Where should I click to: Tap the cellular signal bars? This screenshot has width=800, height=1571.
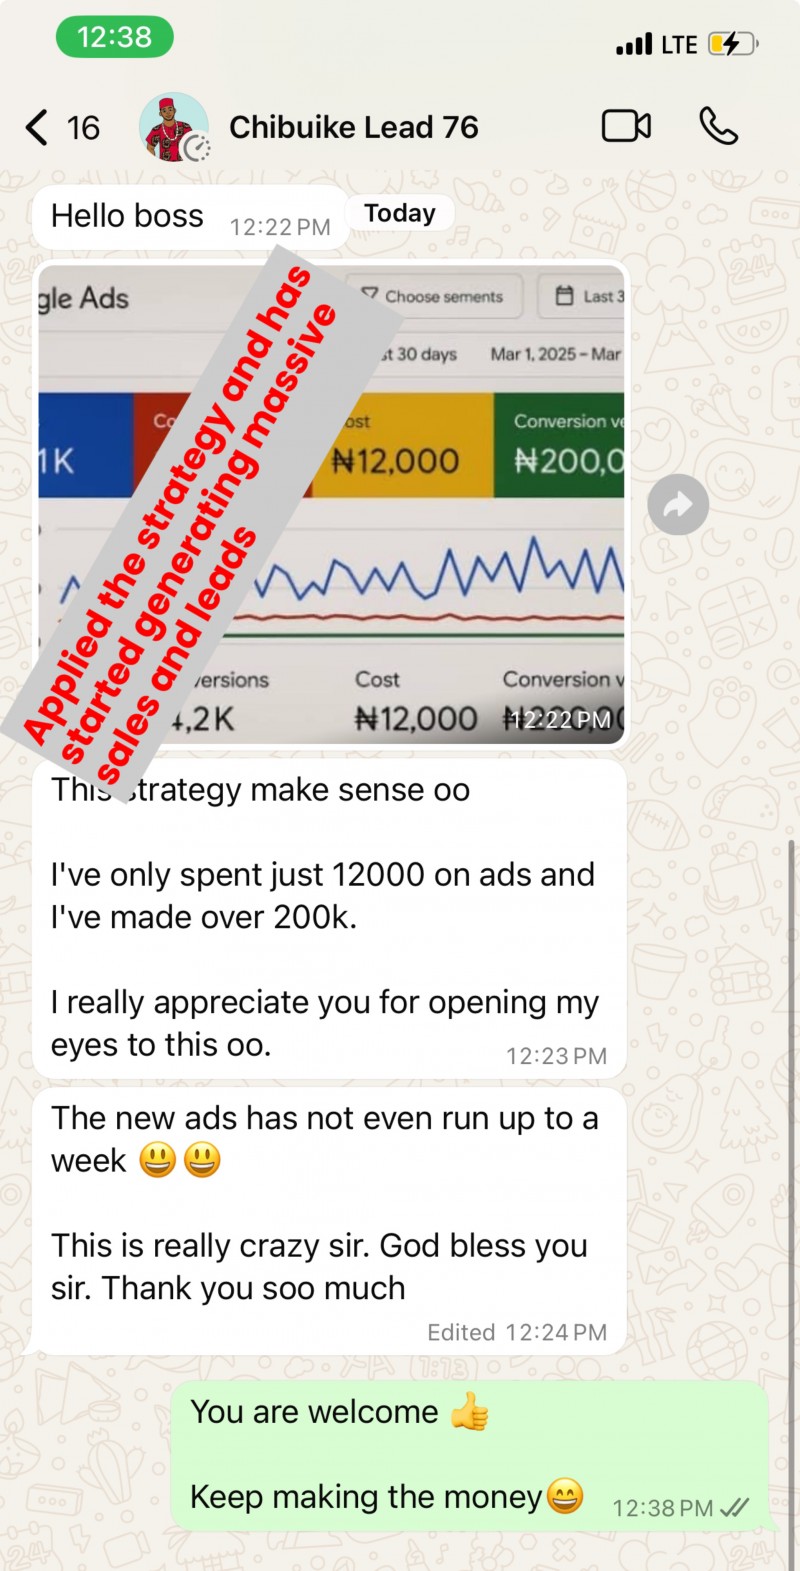click(634, 44)
